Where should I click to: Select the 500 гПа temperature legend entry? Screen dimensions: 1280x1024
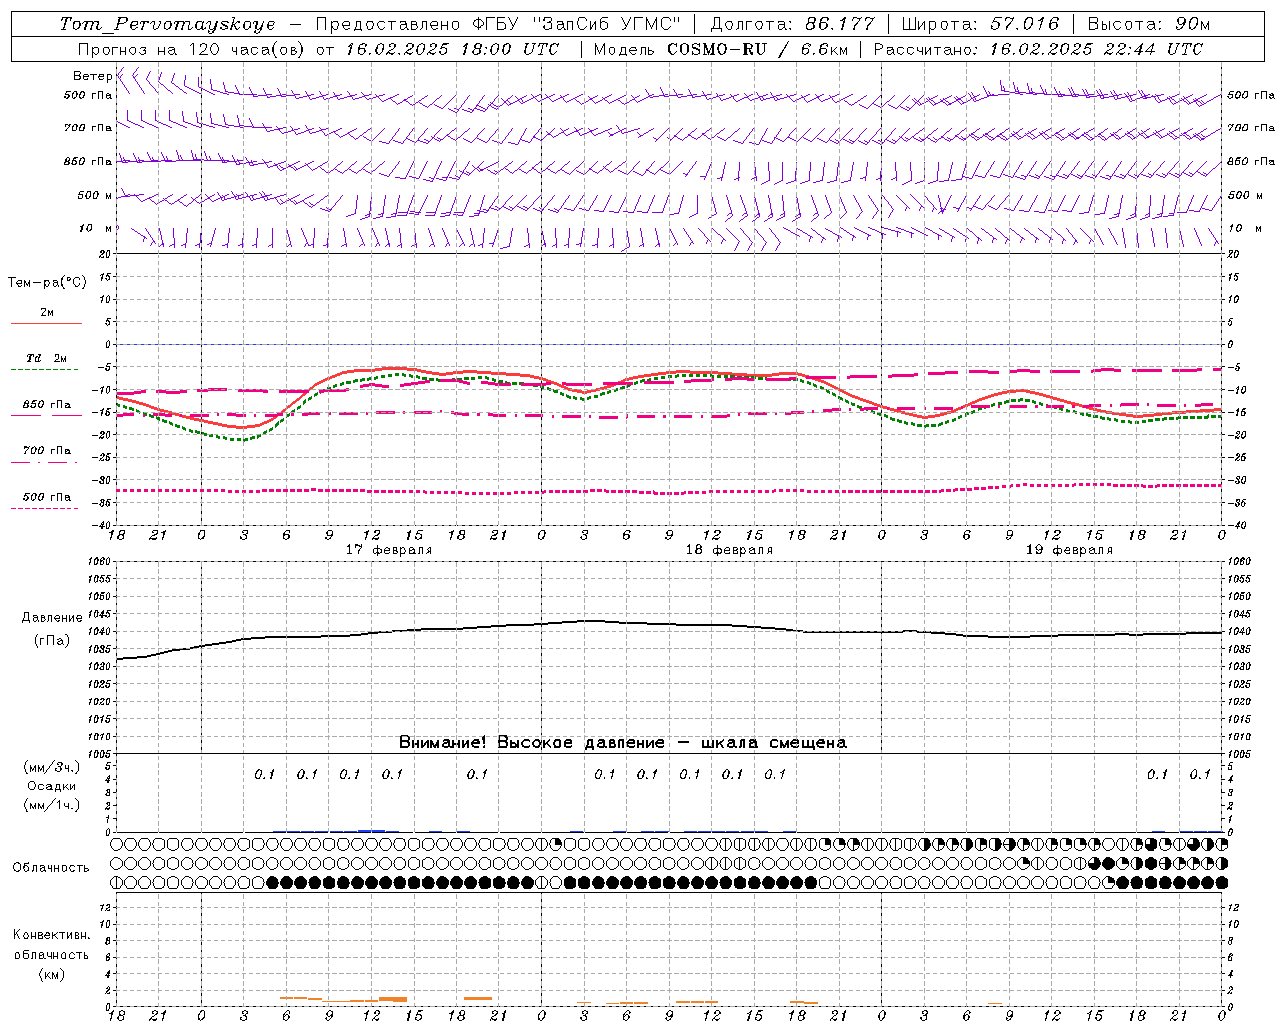[x=47, y=497]
